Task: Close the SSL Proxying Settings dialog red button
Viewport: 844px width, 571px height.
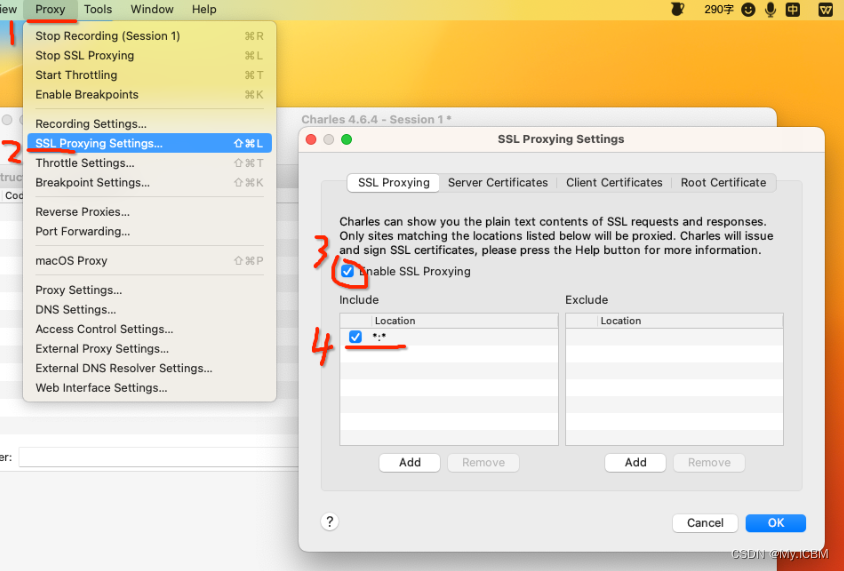Action: pos(311,139)
